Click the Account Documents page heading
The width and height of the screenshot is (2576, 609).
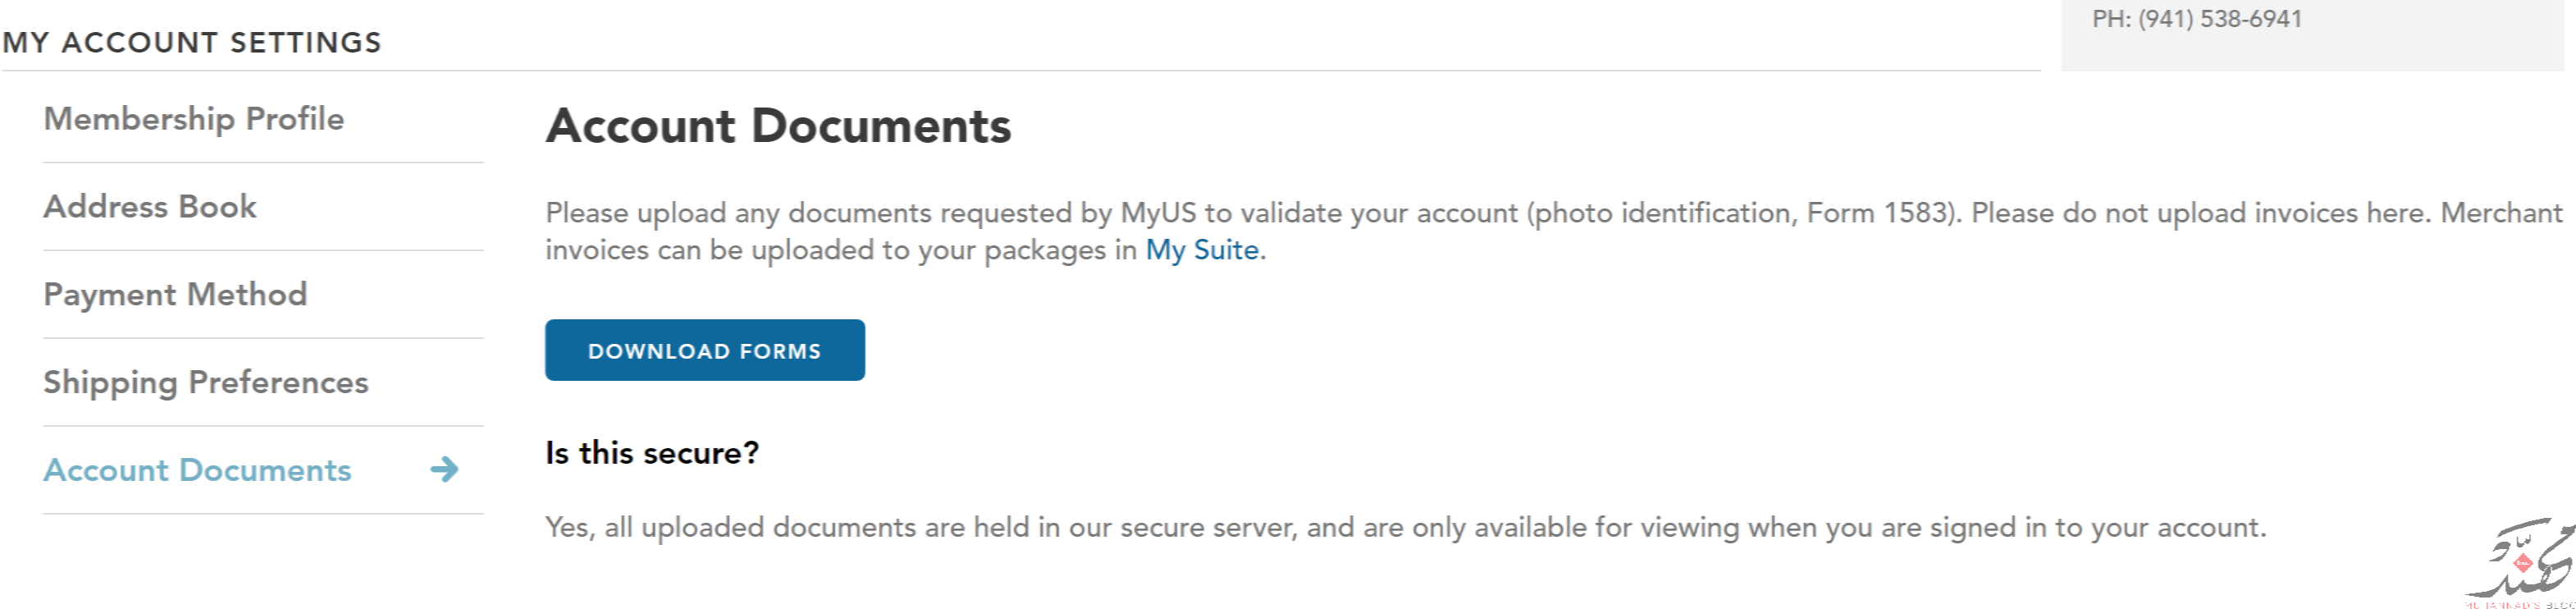(x=778, y=126)
